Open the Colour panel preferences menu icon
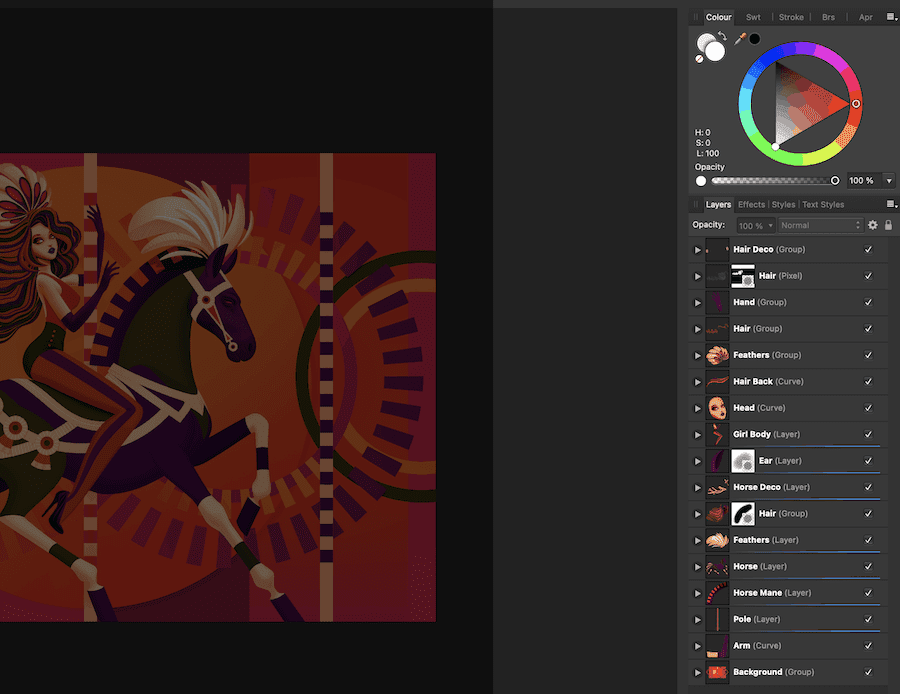The height and width of the screenshot is (694, 900). coord(889,17)
